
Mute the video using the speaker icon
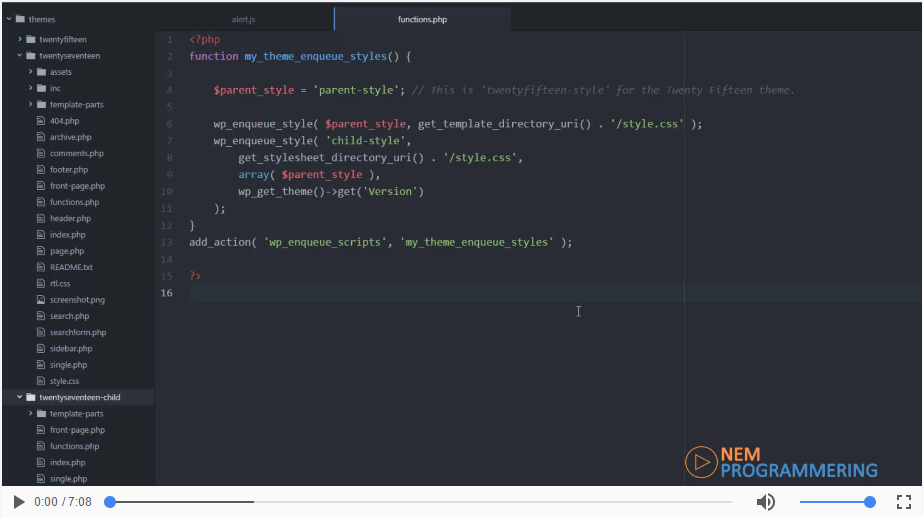(765, 502)
